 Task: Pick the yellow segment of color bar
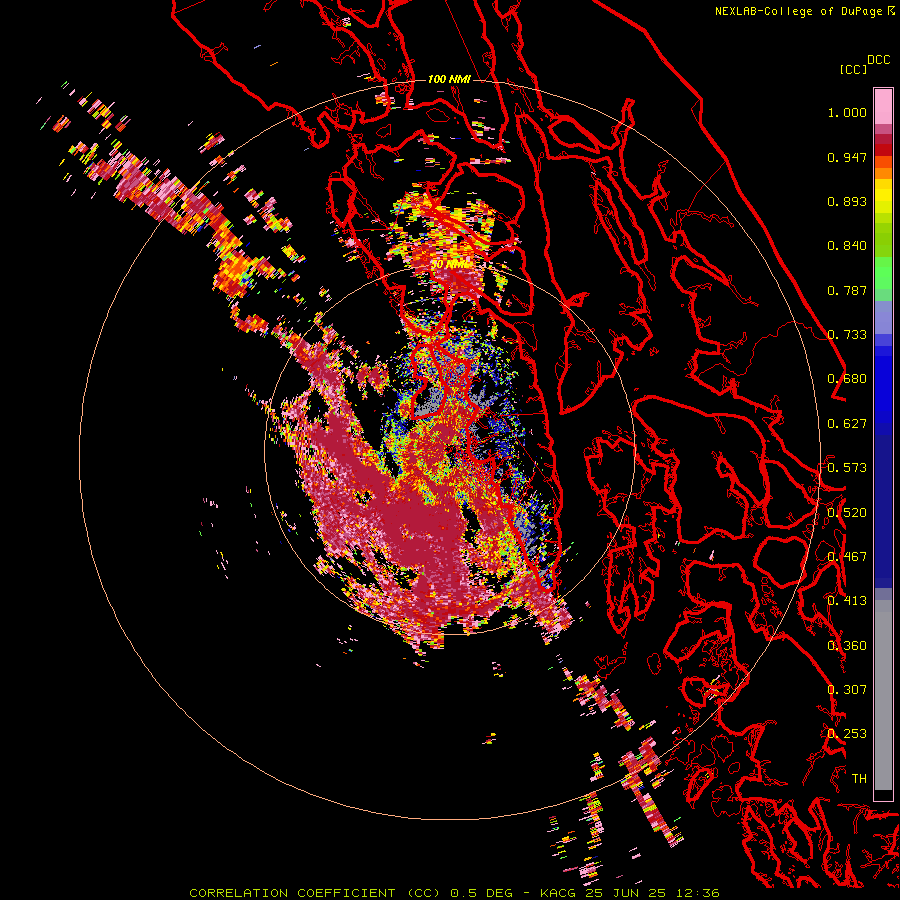click(883, 196)
